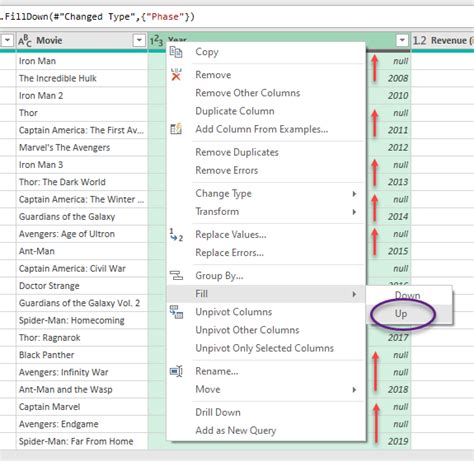Select the Iron Man 2 cell

[82, 96]
